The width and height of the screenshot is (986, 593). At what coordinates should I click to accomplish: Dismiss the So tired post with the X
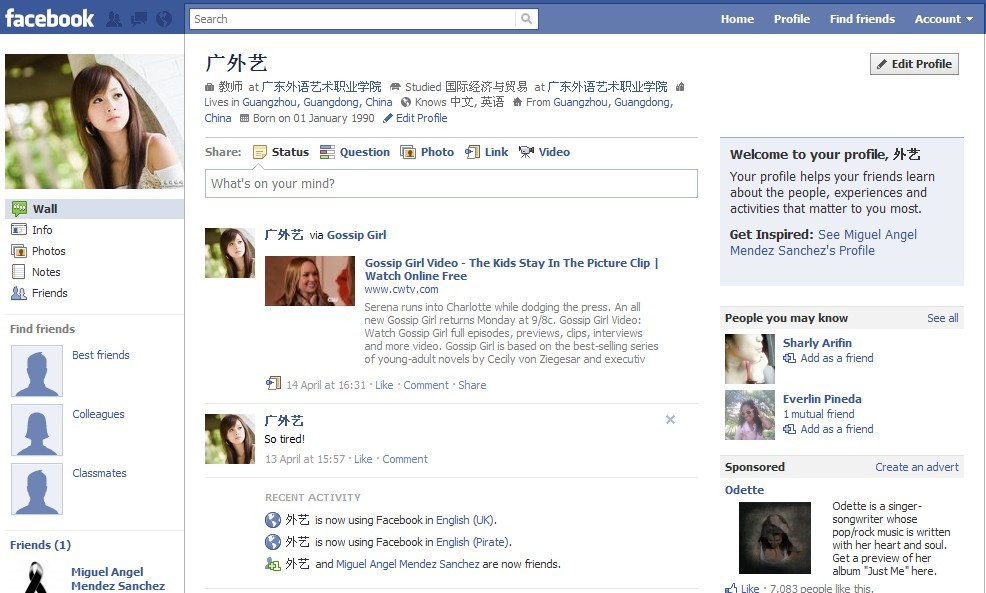coord(670,419)
